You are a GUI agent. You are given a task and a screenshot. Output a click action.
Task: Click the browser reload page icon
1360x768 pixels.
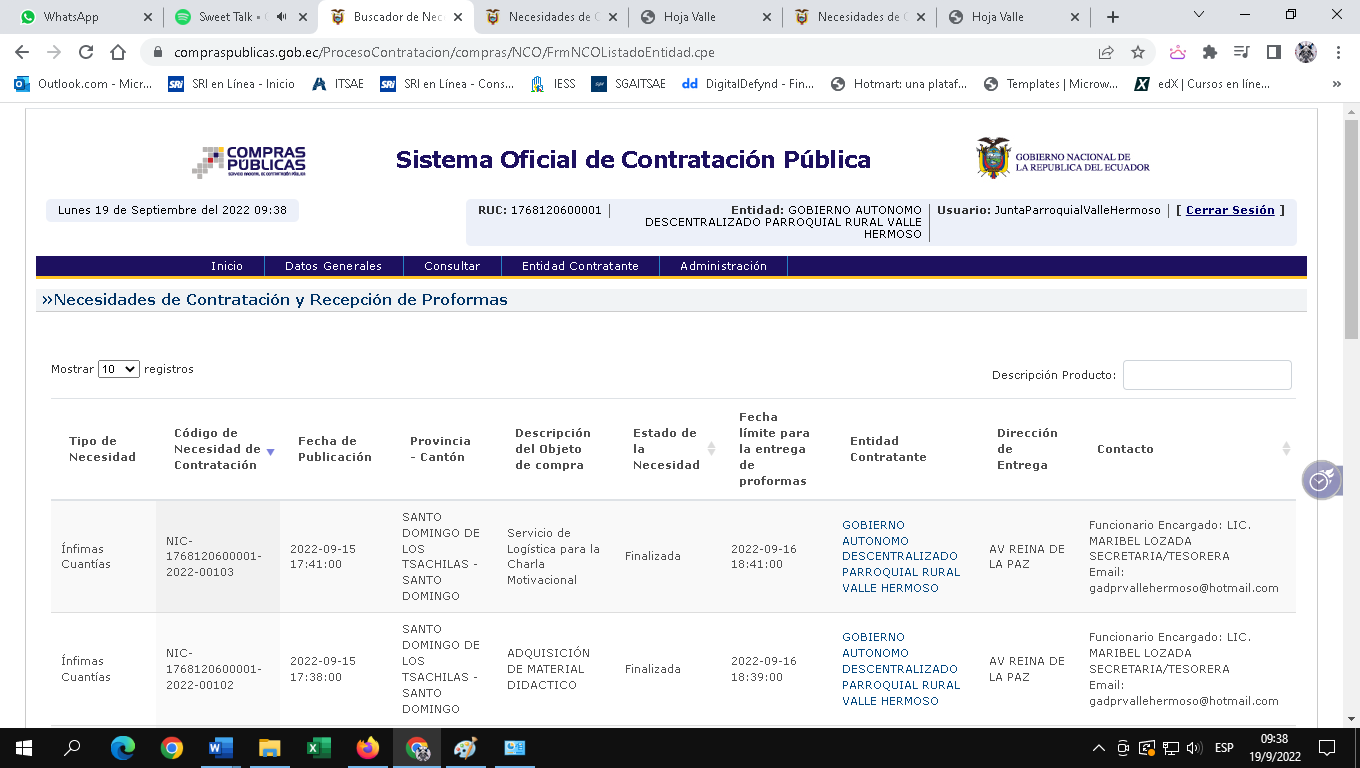tap(86, 53)
